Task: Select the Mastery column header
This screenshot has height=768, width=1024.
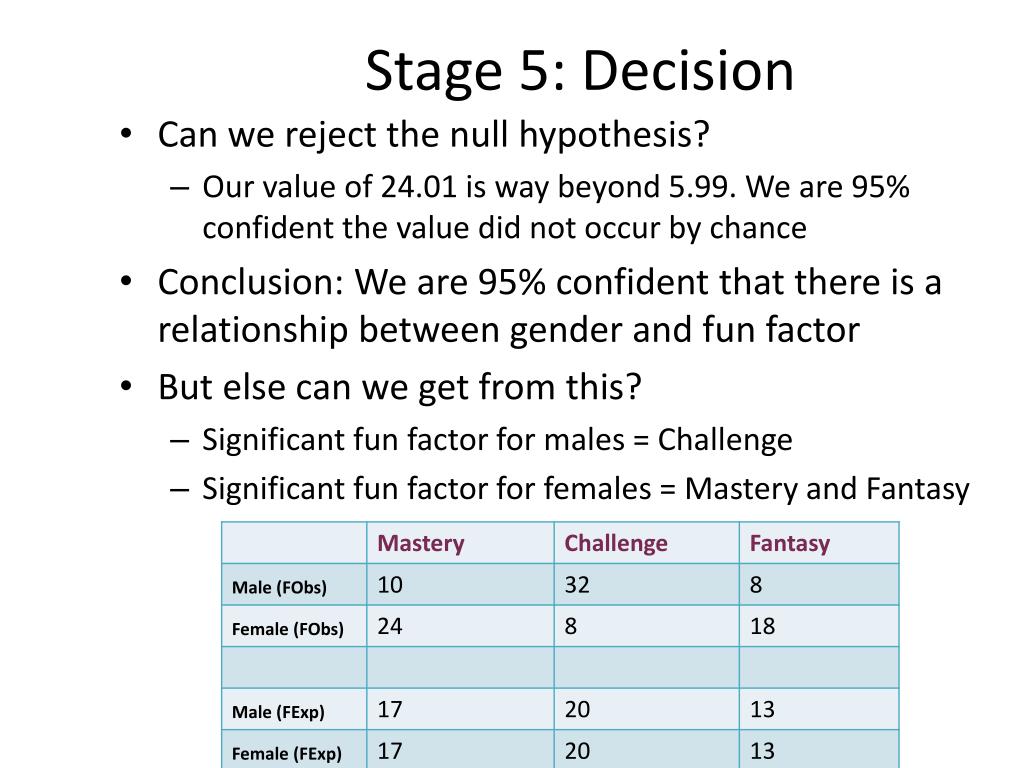Action: coord(421,543)
